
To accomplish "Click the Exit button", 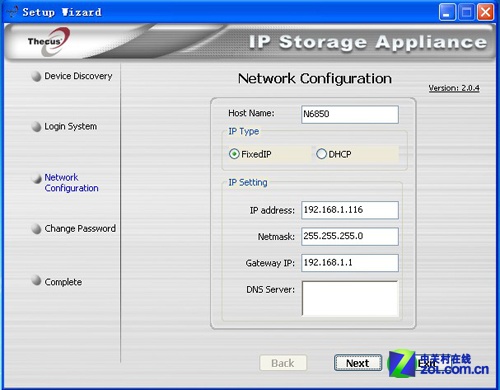I will click(427, 363).
